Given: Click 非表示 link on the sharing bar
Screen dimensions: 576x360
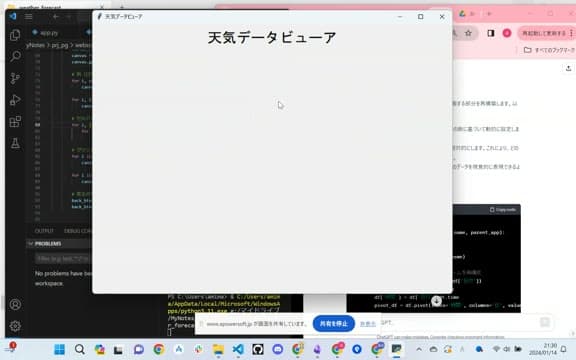Looking at the screenshot, I should (368, 324).
